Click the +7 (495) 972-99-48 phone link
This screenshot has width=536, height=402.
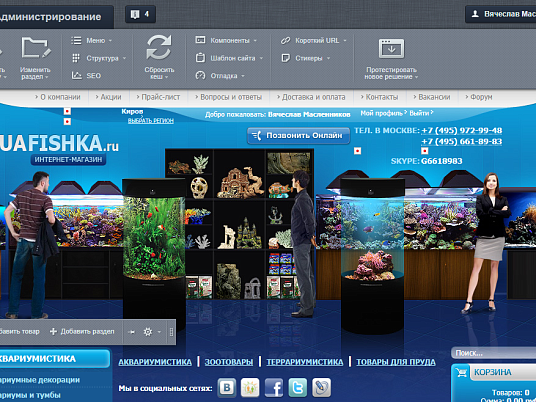click(x=461, y=131)
